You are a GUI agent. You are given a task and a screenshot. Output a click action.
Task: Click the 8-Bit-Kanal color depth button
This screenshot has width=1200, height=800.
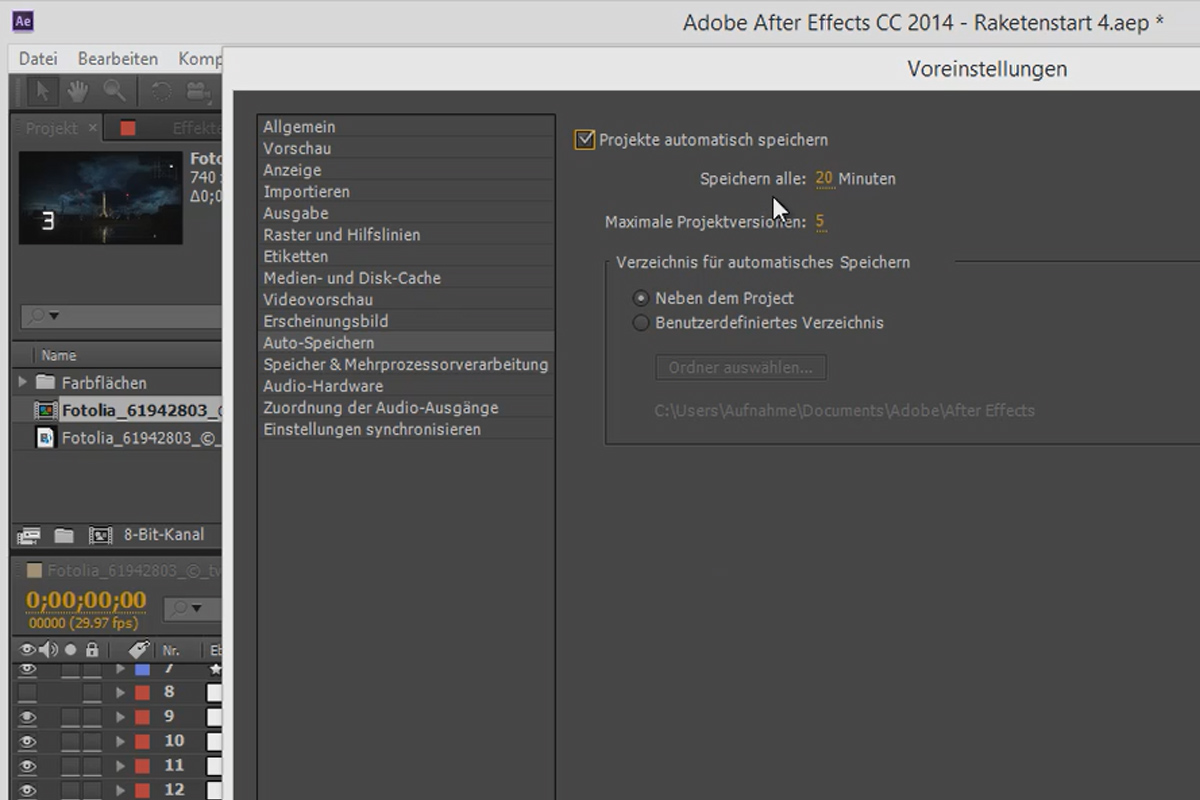164,535
